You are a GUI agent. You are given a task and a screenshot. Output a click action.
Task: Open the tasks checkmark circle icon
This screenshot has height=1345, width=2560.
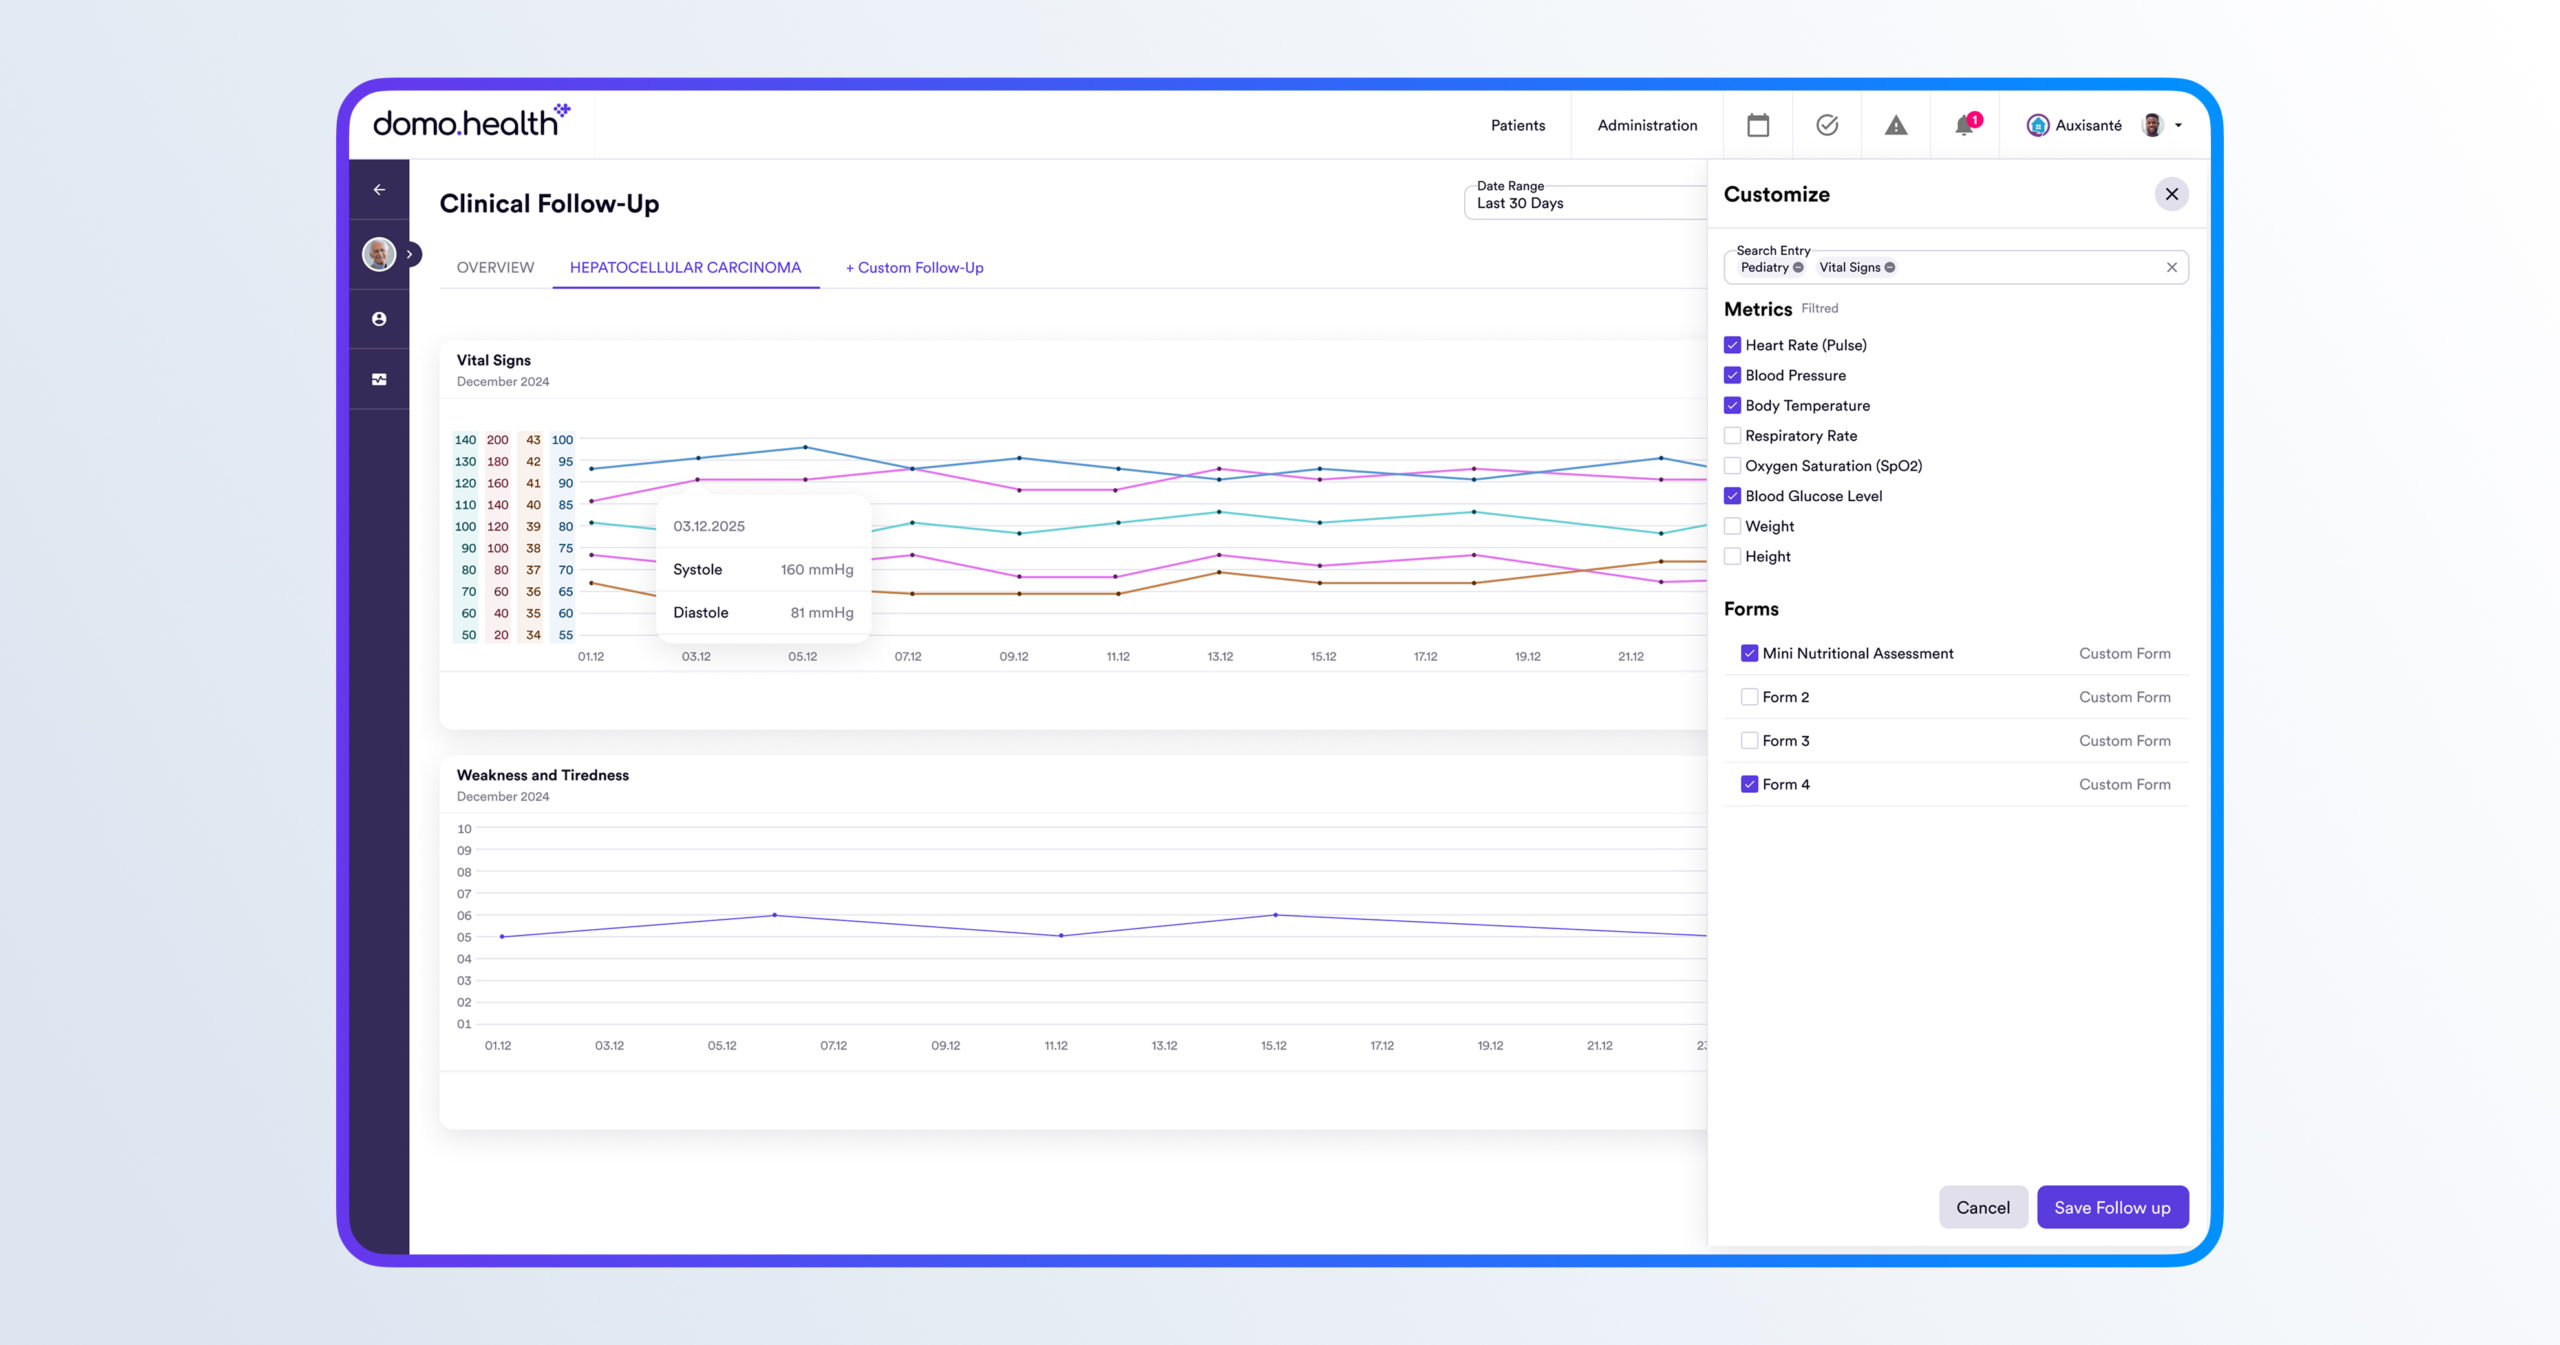click(1826, 125)
